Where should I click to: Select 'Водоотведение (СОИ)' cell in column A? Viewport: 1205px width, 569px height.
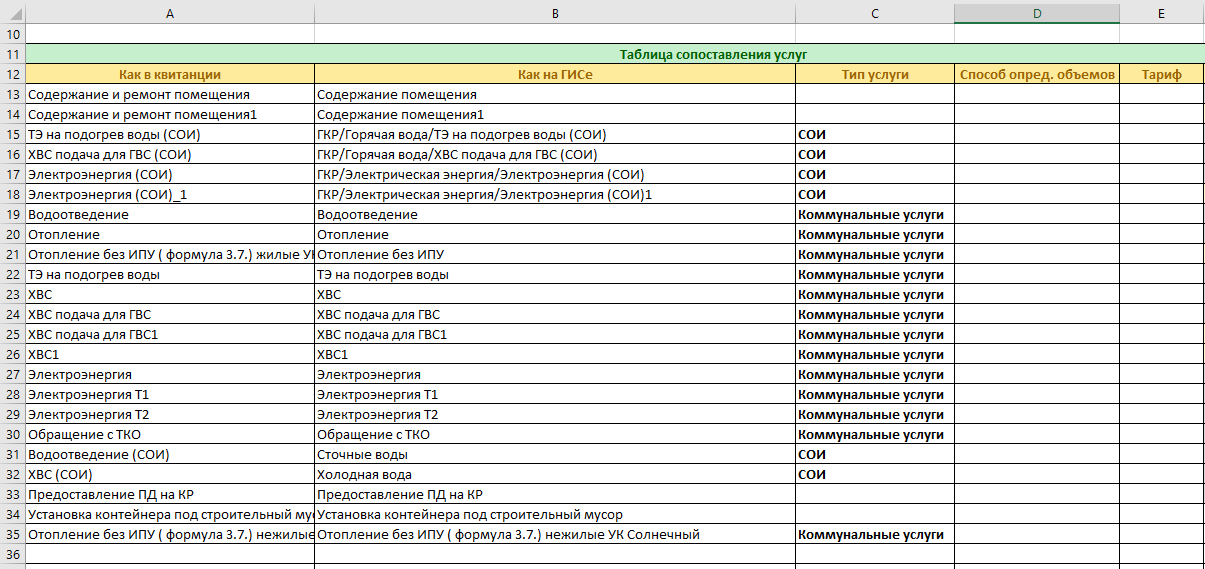(170, 454)
